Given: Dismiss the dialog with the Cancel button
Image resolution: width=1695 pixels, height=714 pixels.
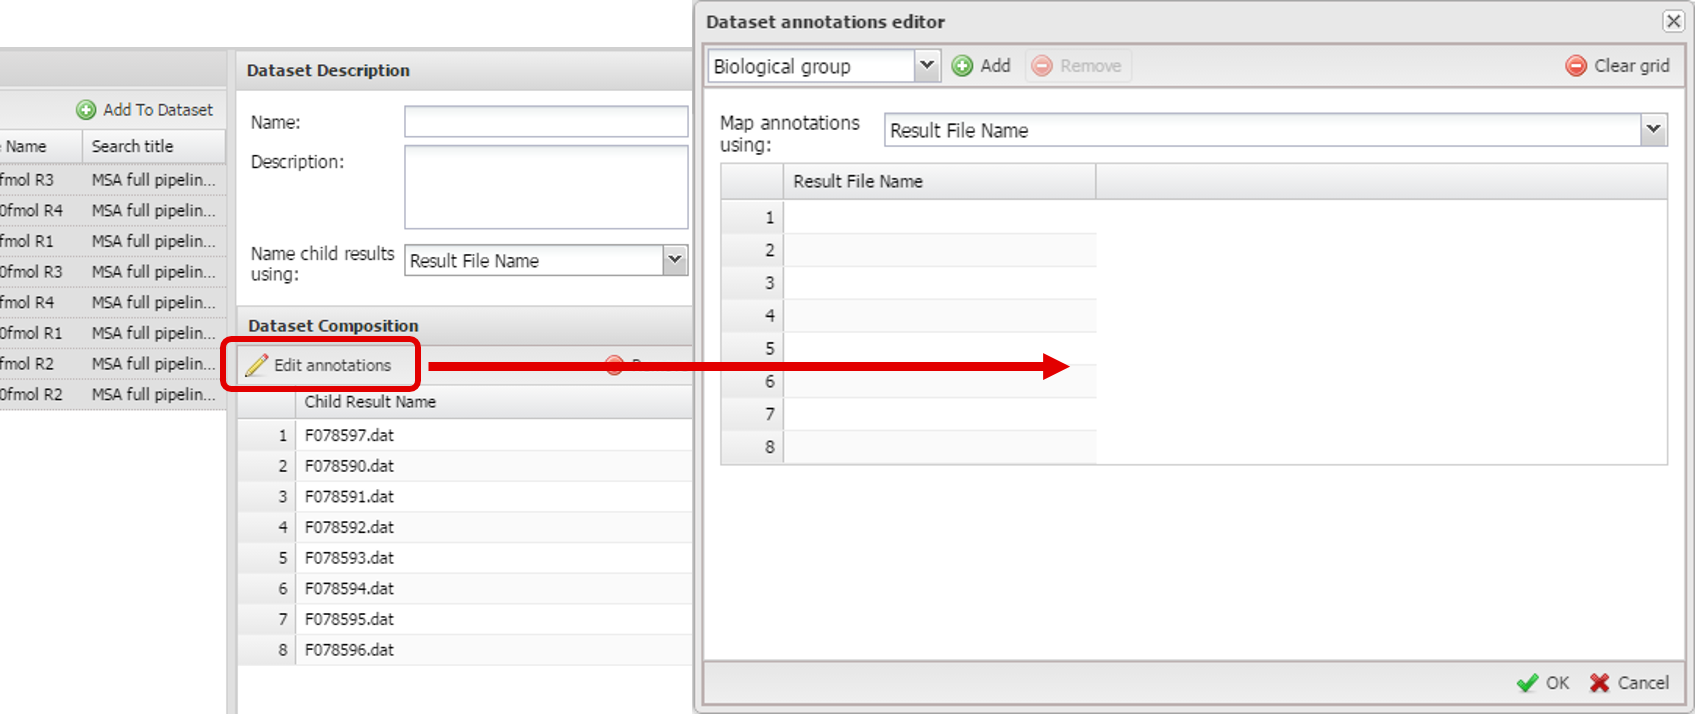Looking at the screenshot, I should point(1629,683).
